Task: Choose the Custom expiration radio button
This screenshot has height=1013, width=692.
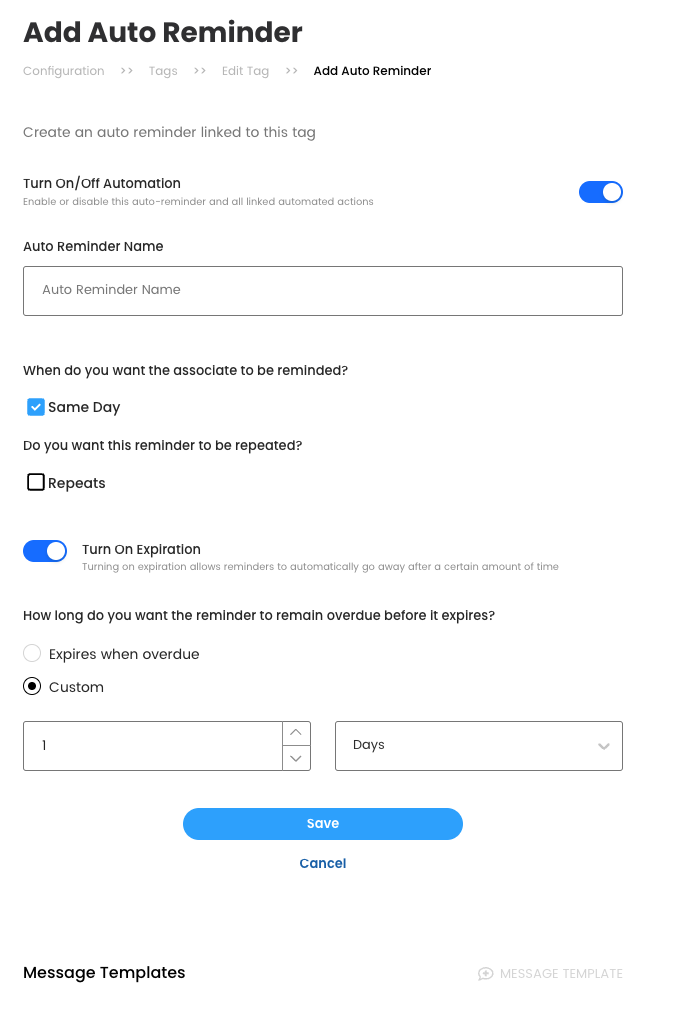Action: pyautogui.click(x=32, y=687)
